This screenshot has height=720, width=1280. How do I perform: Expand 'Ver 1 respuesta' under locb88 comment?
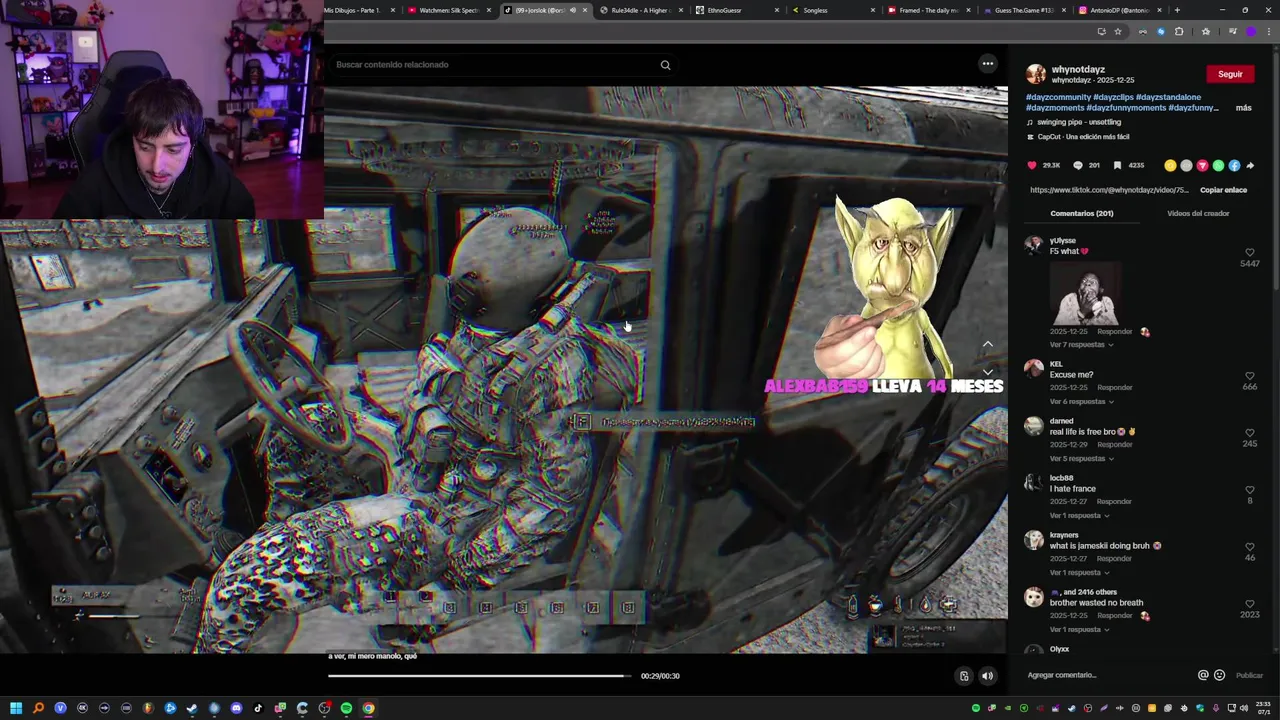pyautogui.click(x=1079, y=516)
